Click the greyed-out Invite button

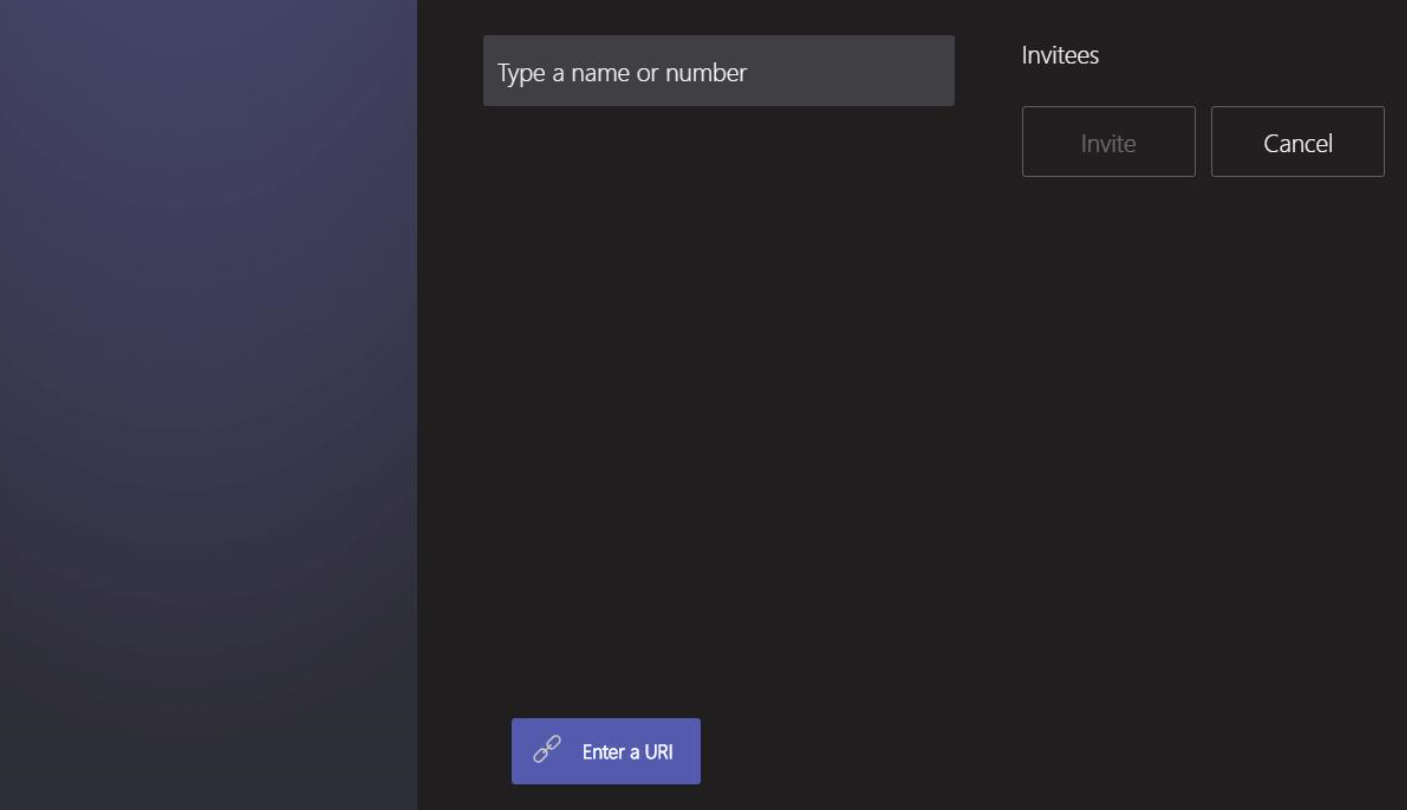[1108, 142]
